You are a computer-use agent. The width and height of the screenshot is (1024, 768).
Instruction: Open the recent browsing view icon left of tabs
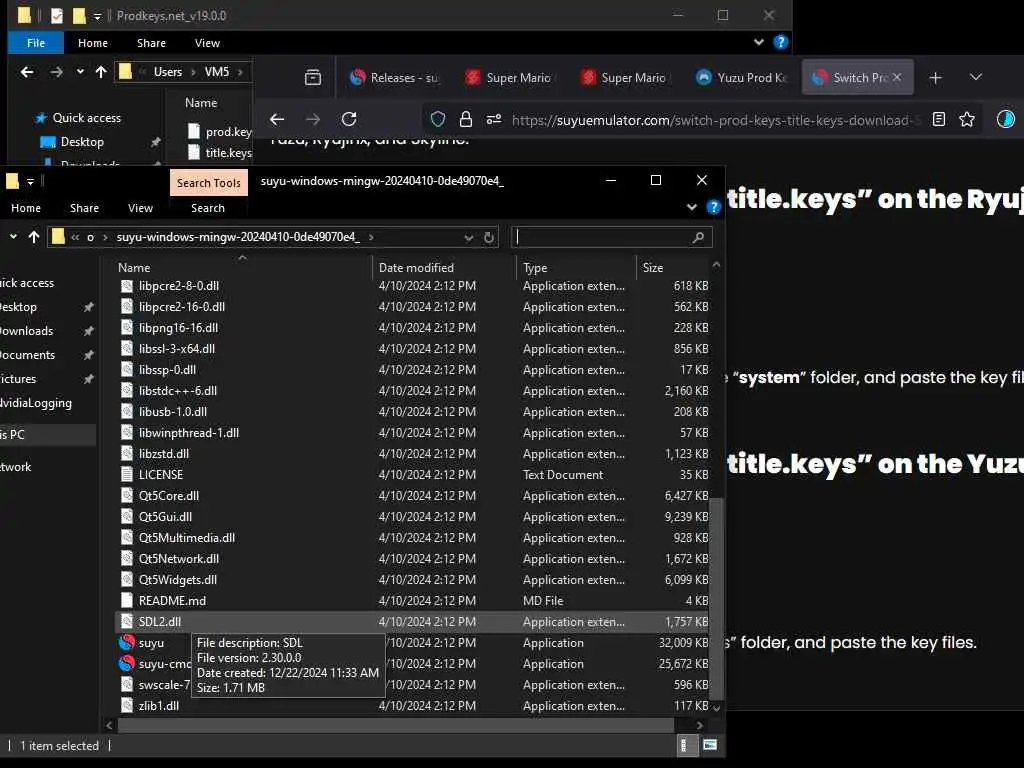point(313,78)
